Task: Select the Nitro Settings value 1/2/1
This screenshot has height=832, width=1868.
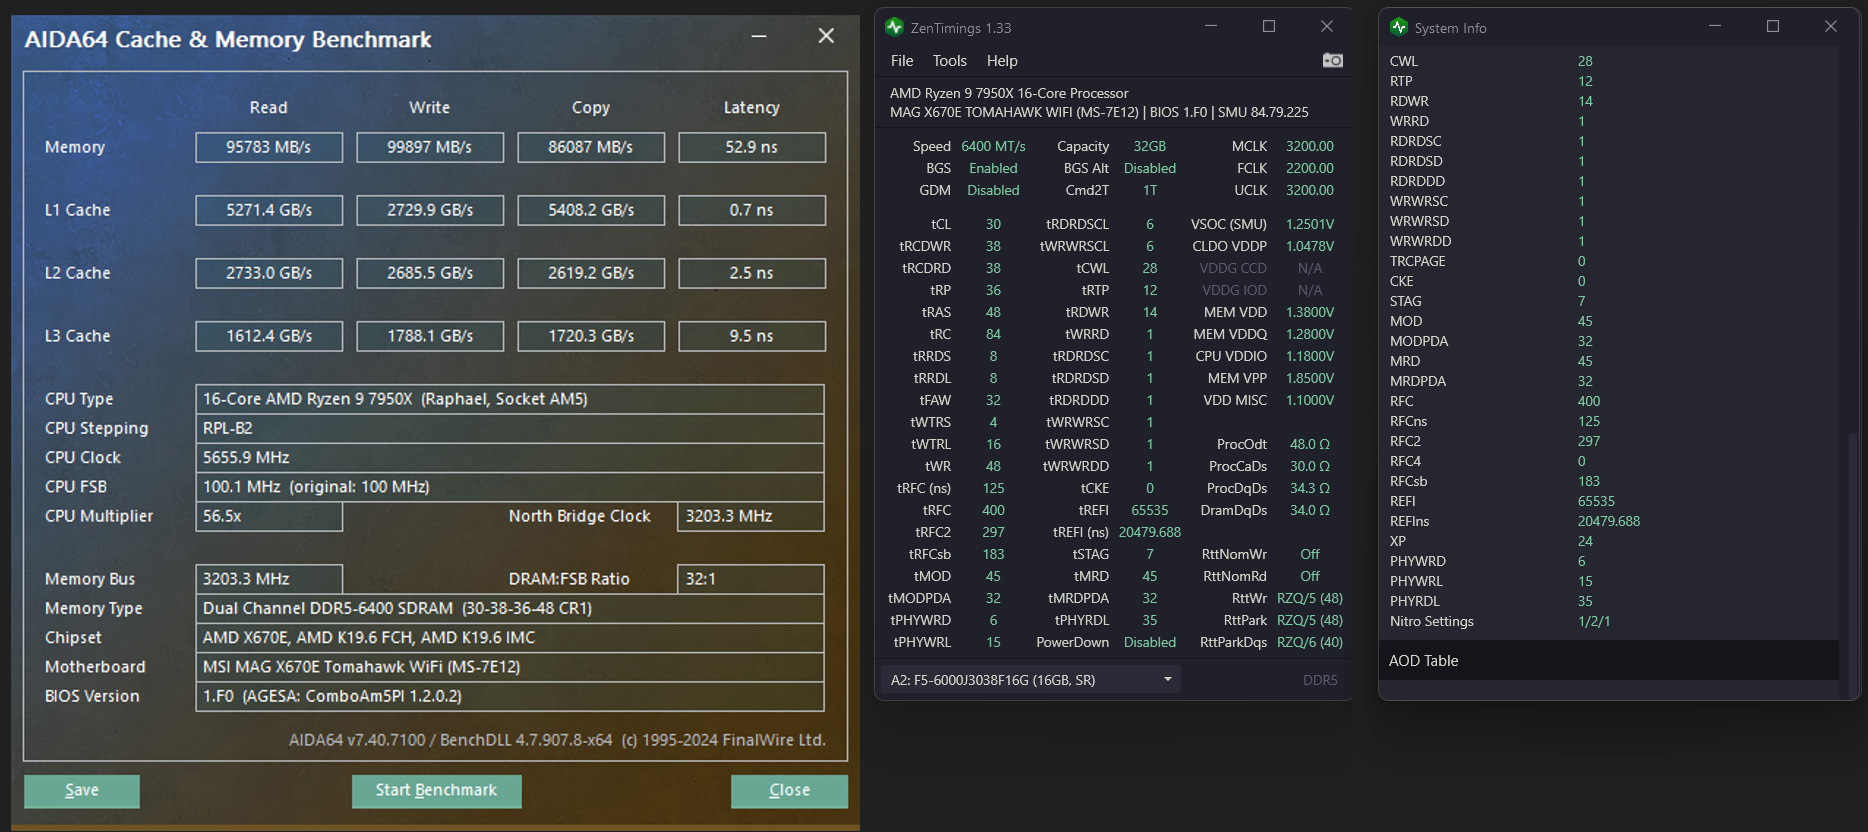Action: coord(1594,621)
